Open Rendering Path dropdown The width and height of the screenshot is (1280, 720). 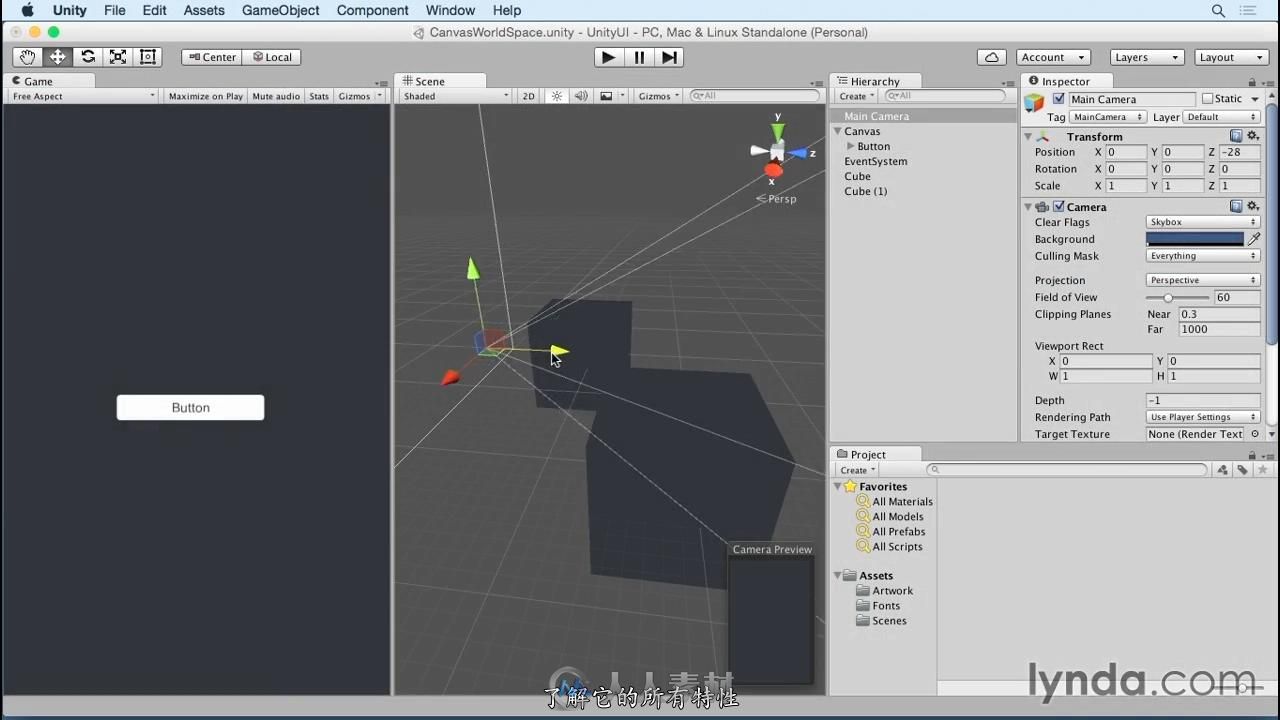pos(1203,417)
